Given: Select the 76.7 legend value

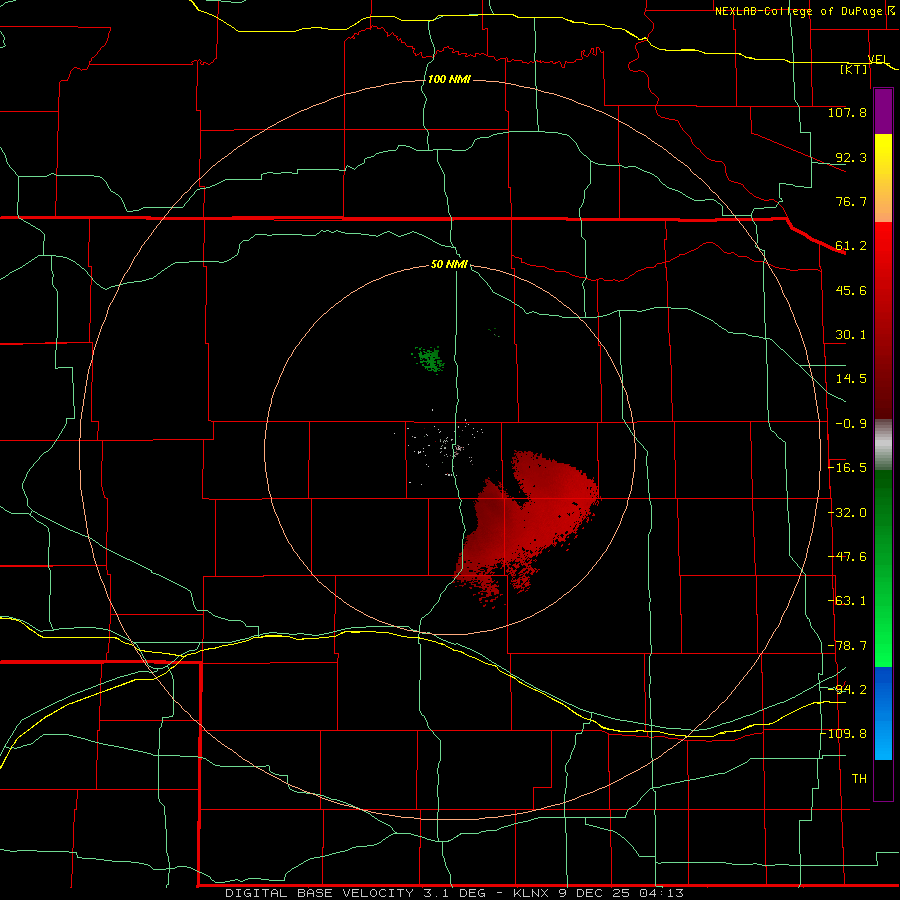Looking at the screenshot, I should (851, 201).
